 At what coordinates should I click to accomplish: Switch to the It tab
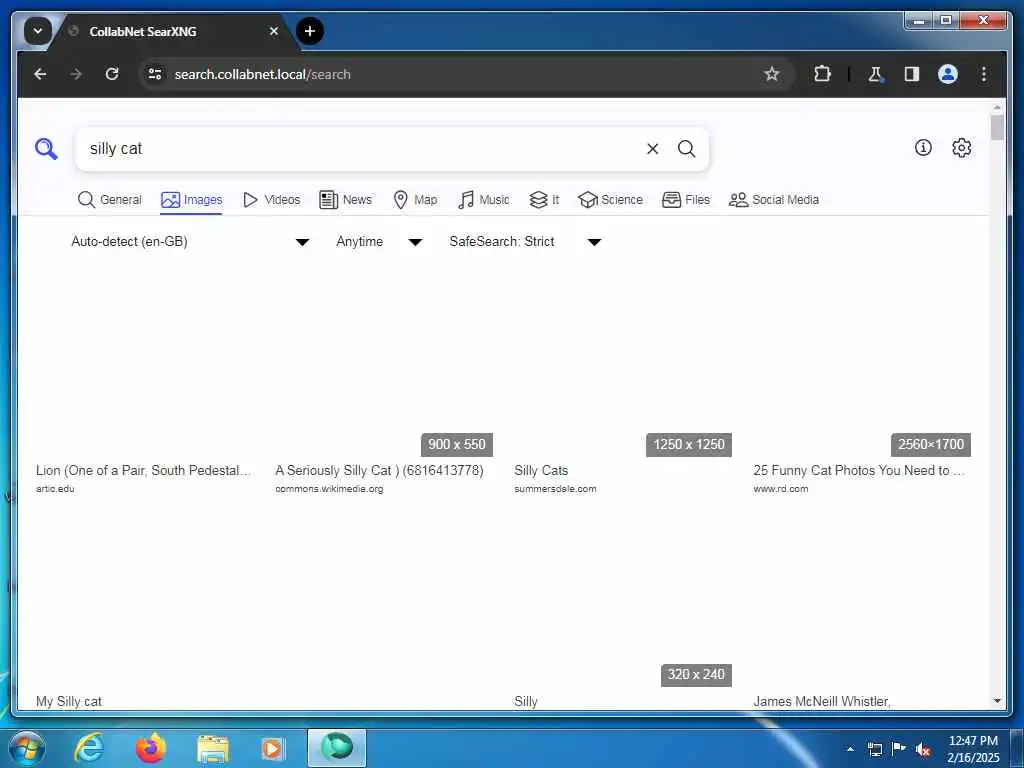[x=544, y=199]
